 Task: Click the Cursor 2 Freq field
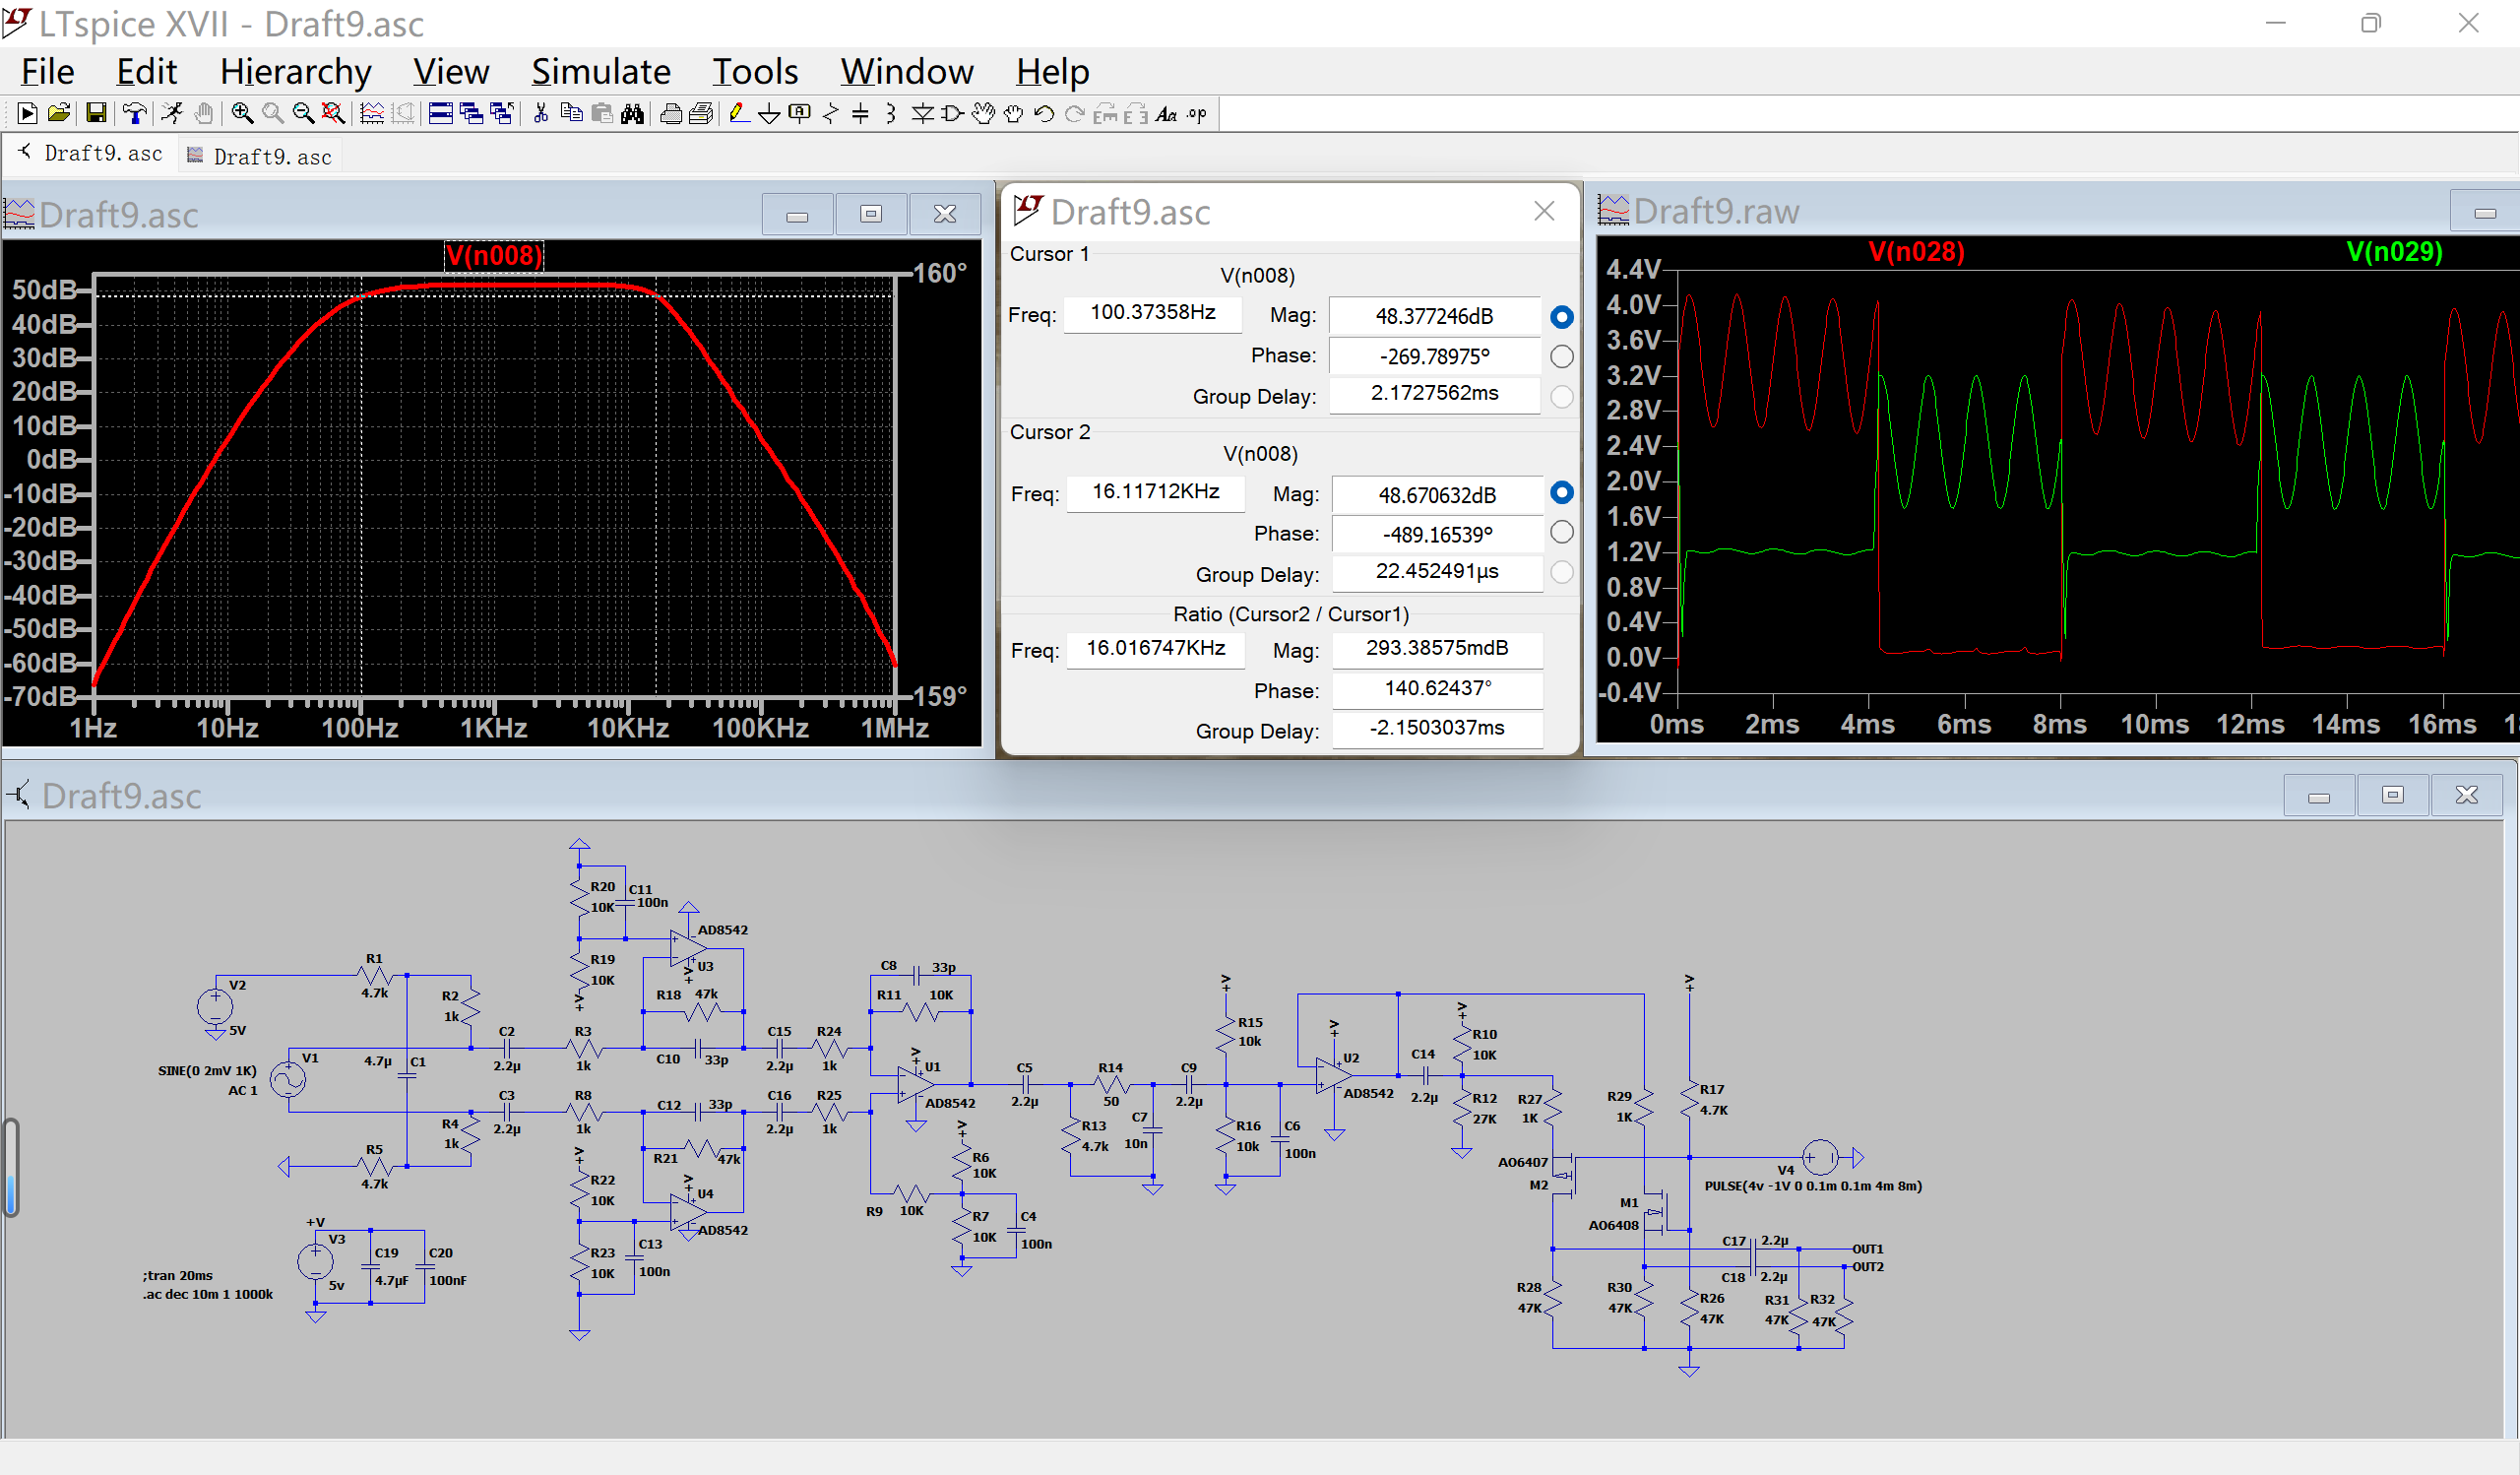coord(1155,492)
